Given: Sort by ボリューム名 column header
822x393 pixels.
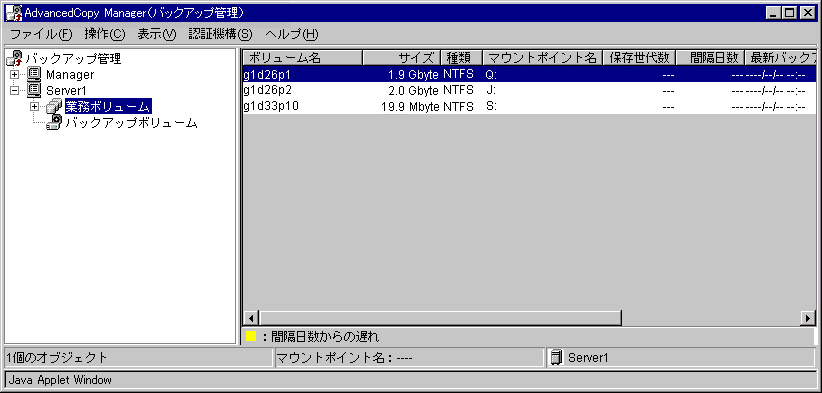Looking at the screenshot, I should coord(303,57).
